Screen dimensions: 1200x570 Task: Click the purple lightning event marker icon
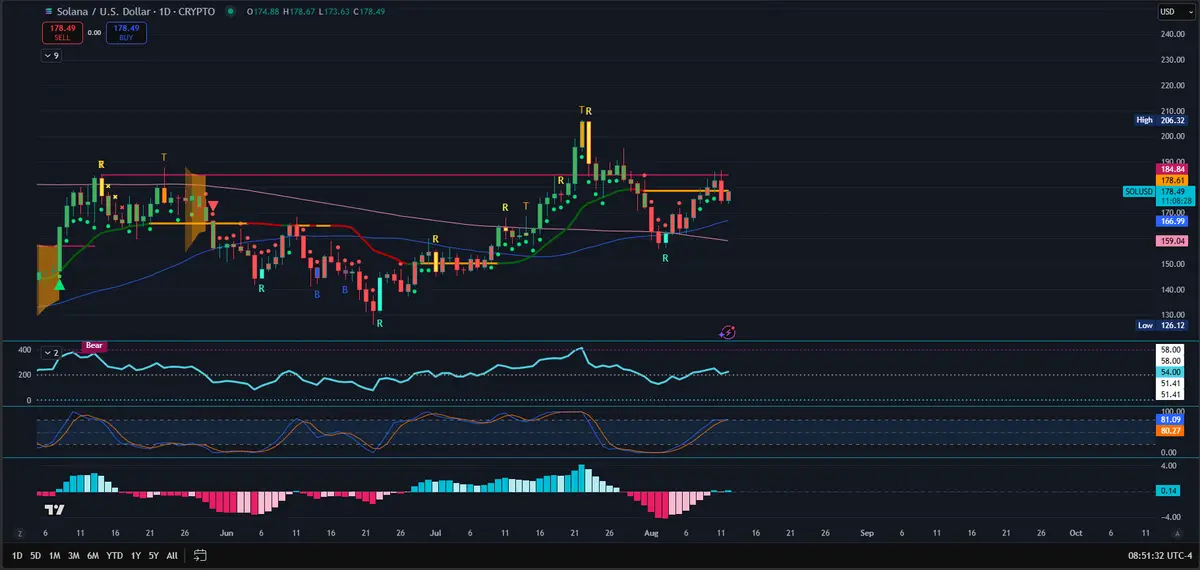(728, 330)
